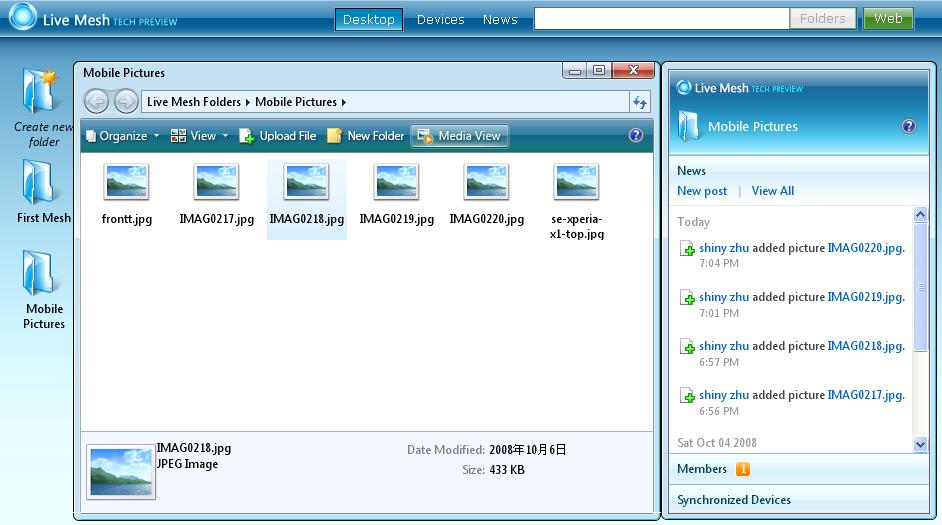The width and height of the screenshot is (942, 525).
Task: Expand the Synchronized Devices section
Action: pos(798,500)
